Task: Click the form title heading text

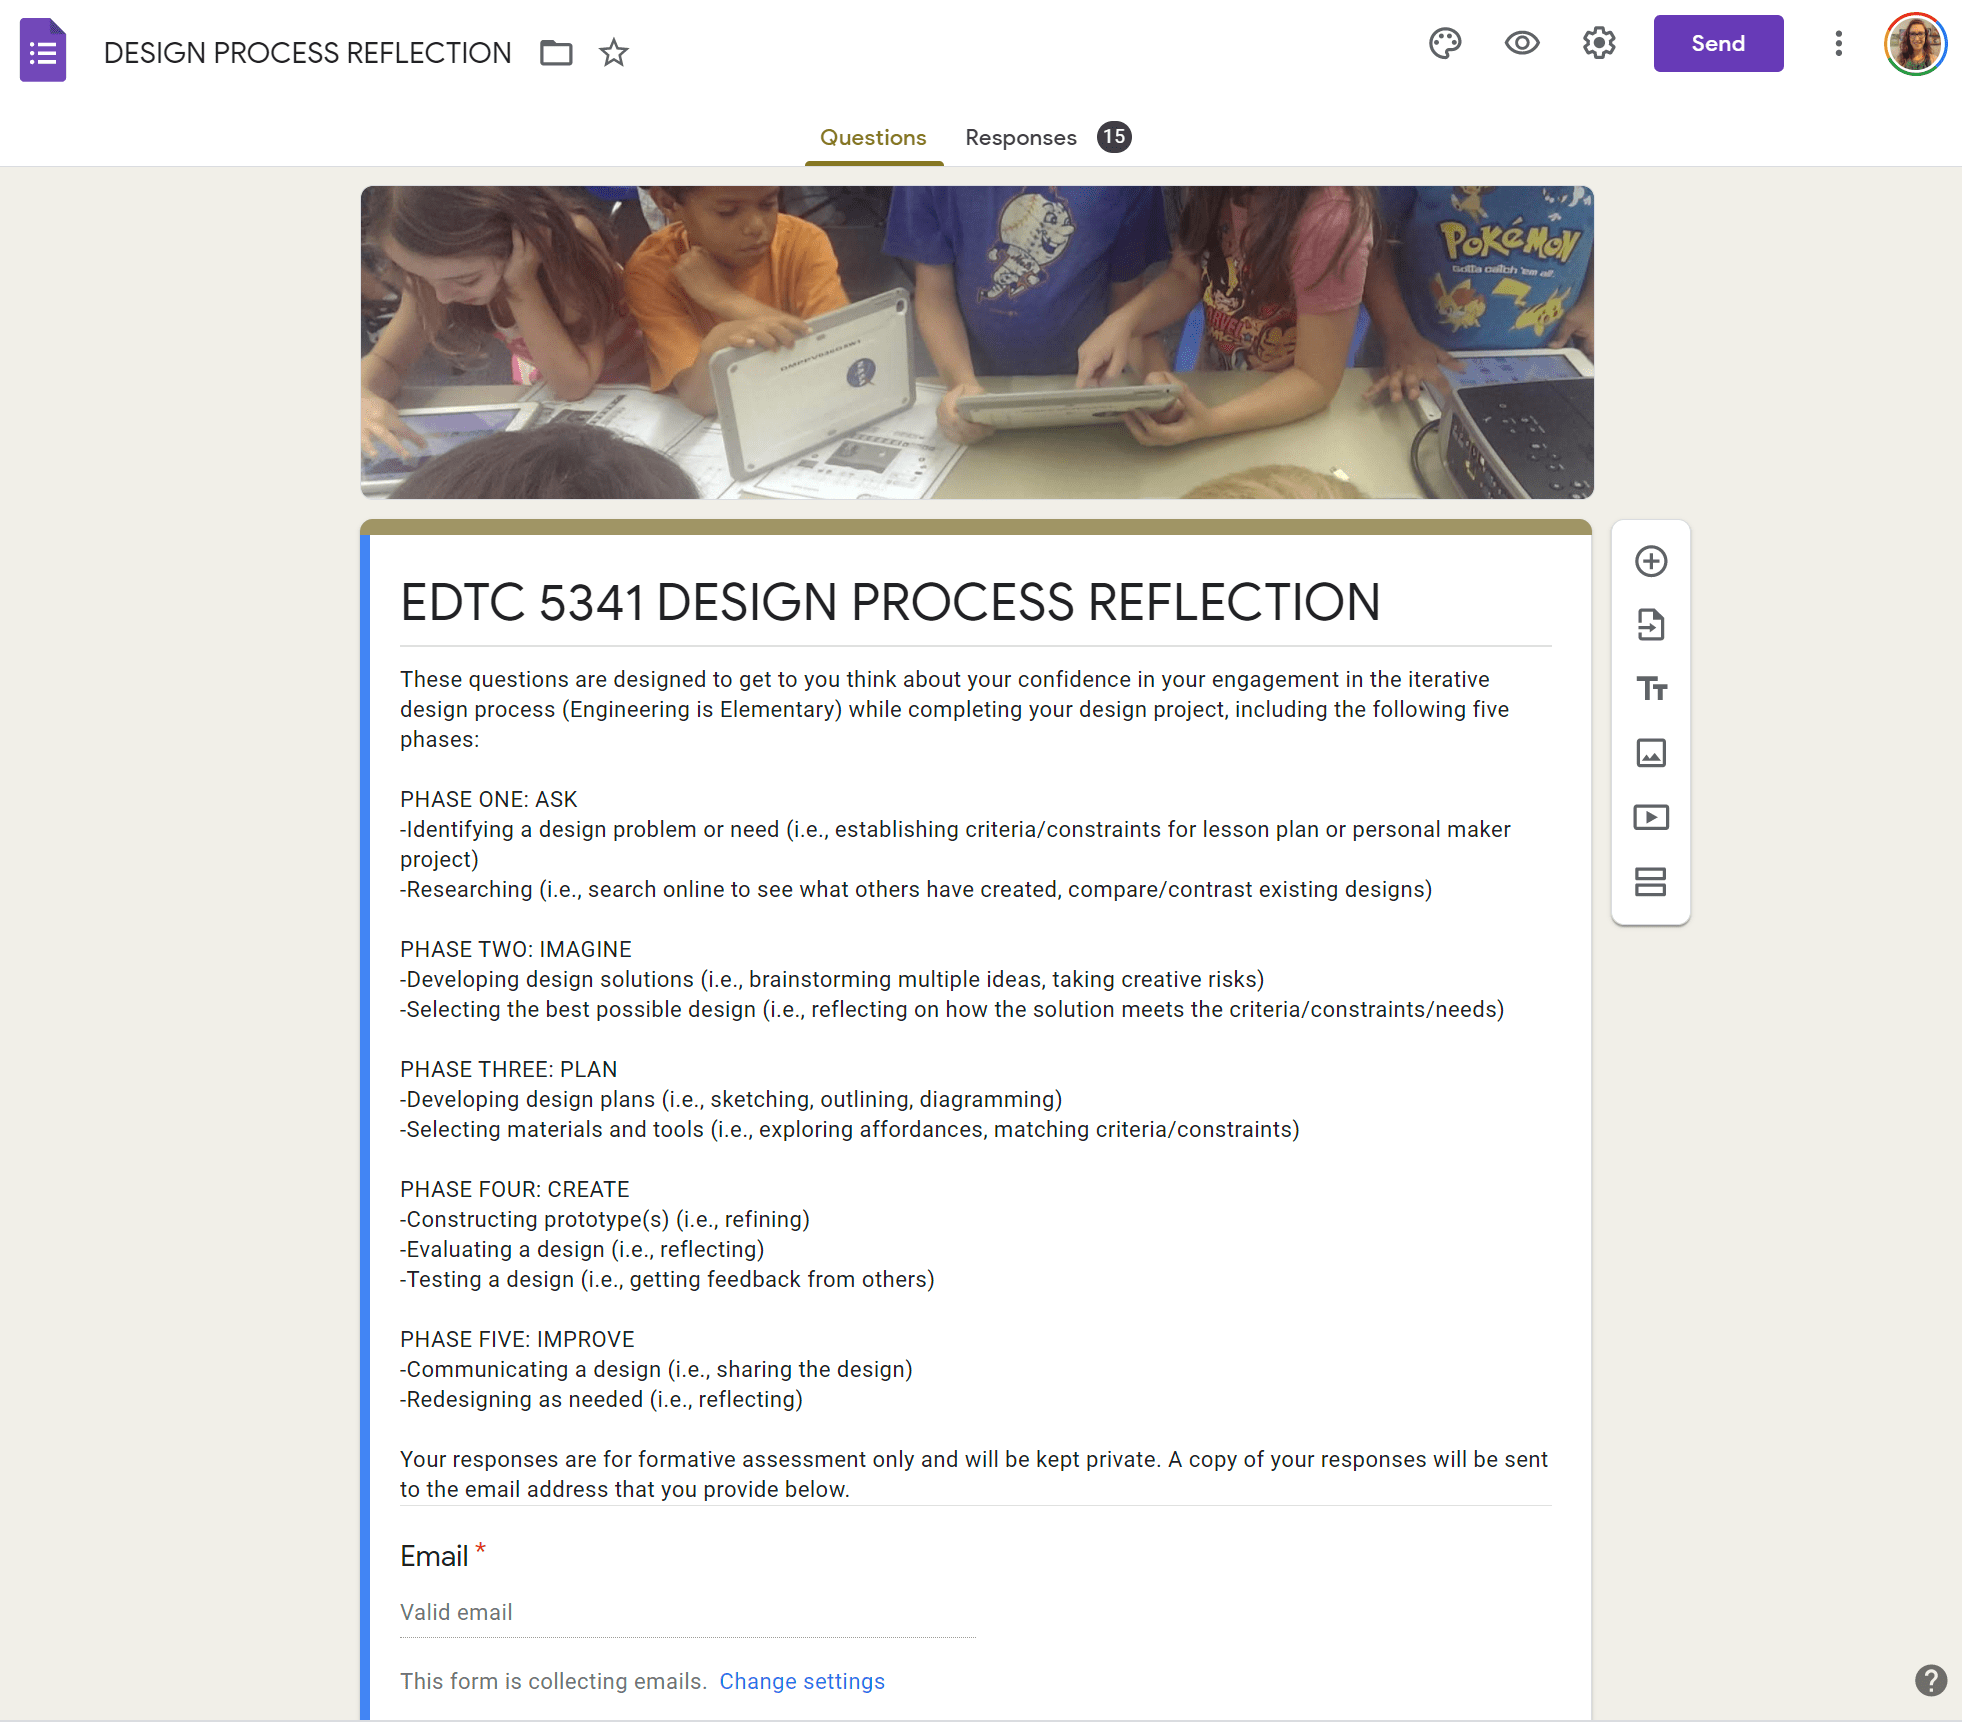Action: click(890, 603)
